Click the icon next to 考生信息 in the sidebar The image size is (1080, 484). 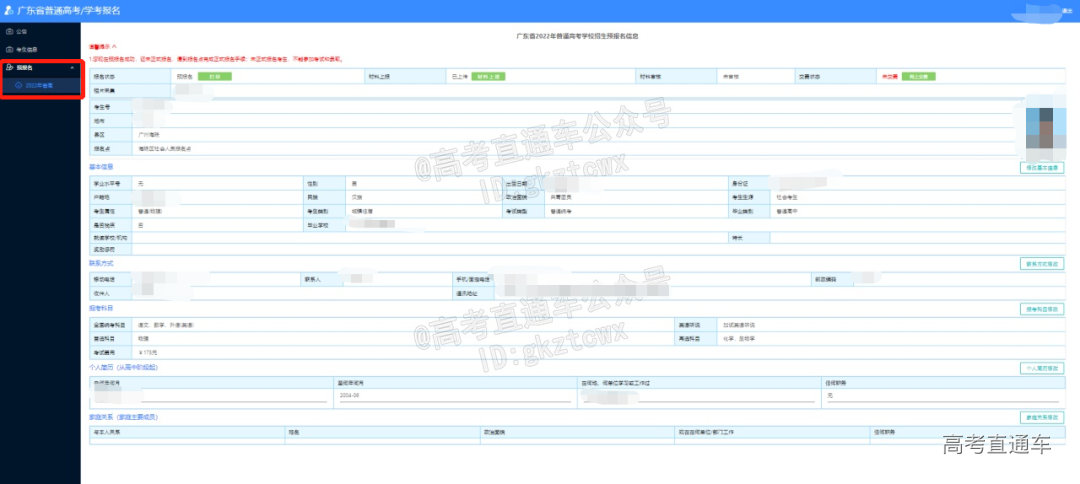click(x=9, y=50)
